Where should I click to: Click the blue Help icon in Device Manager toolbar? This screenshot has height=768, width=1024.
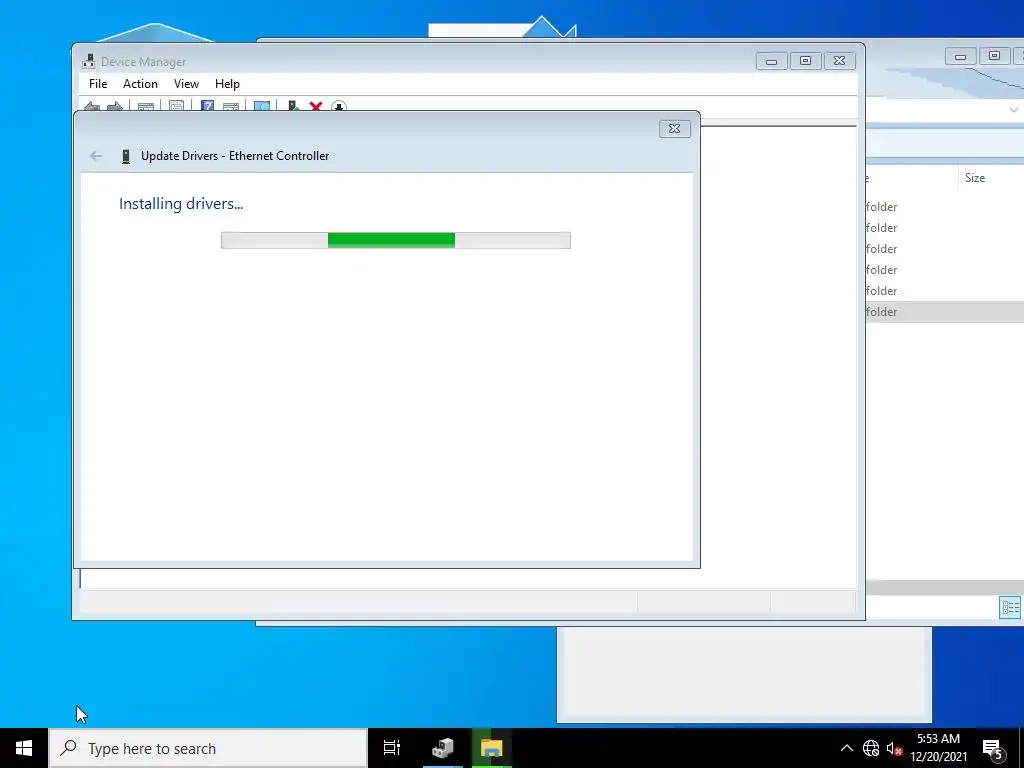[x=207, y=106]
